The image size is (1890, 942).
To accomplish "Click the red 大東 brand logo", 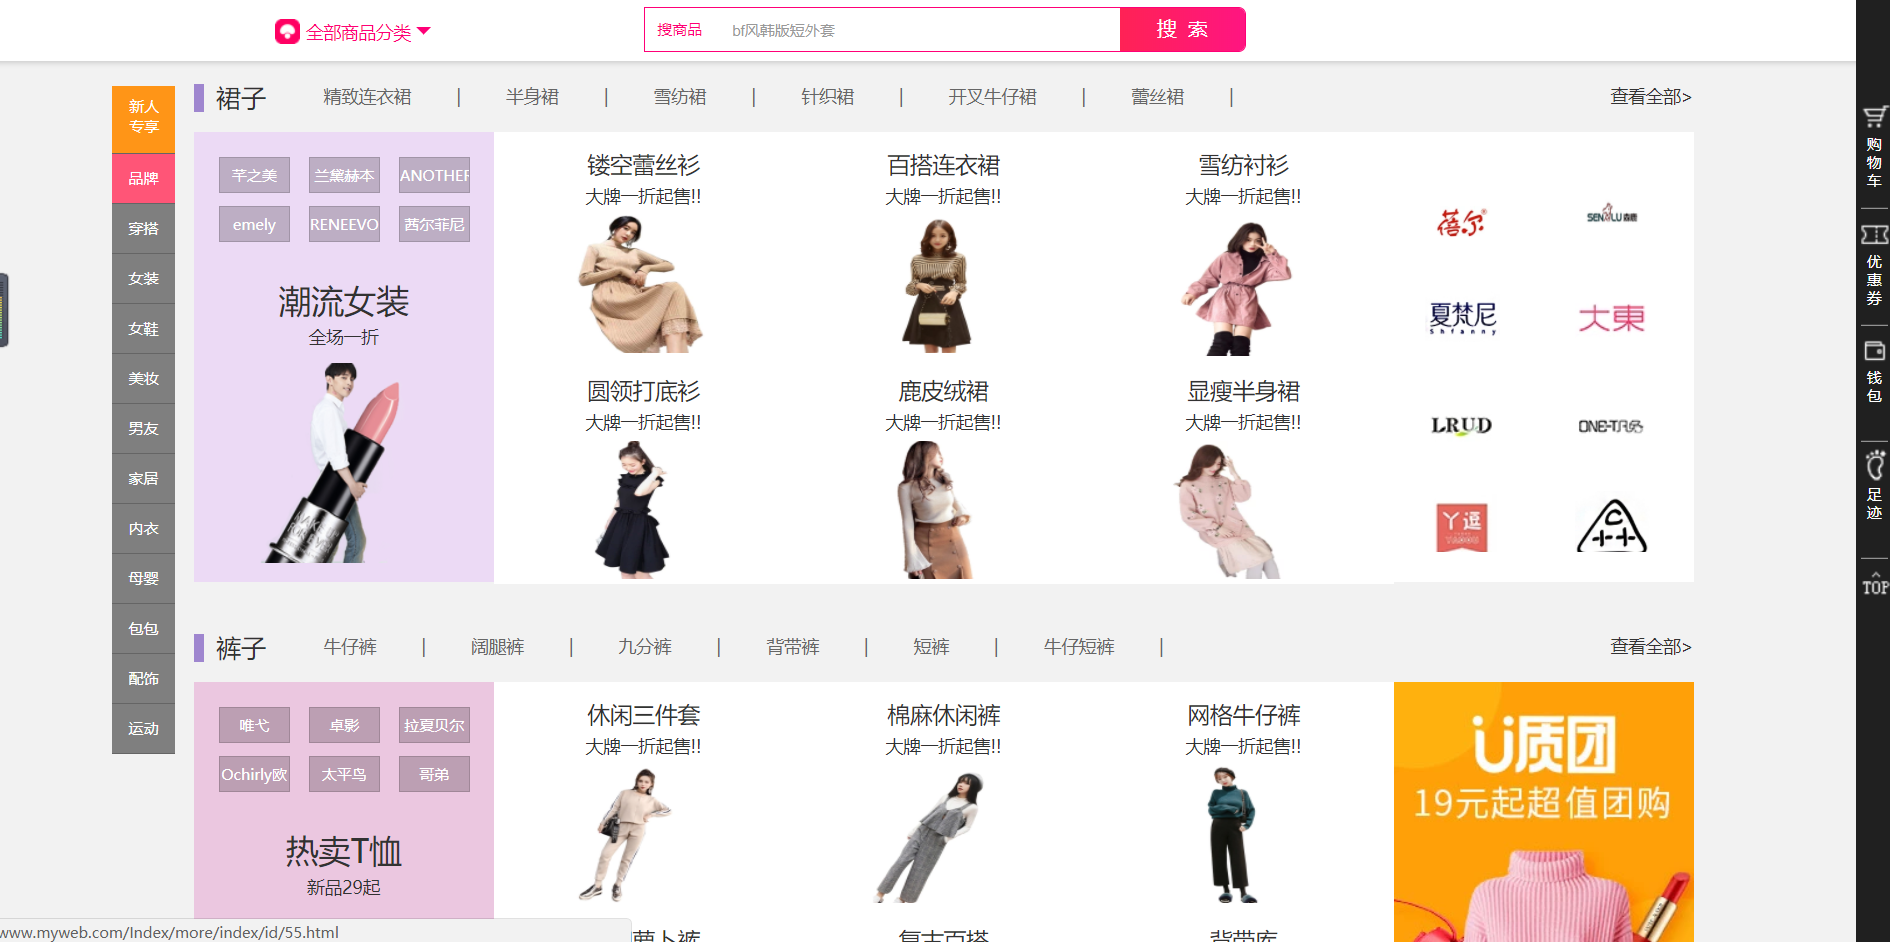I will coord(1611,319).
